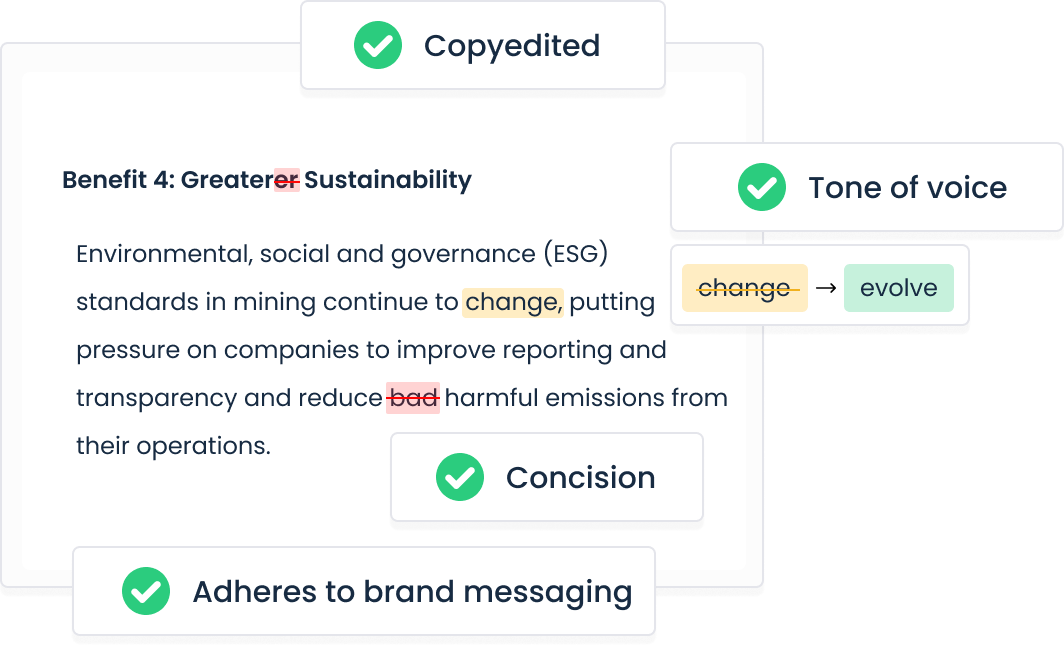Click the struck-through er in Greater heading
1064x646 pixels.
pos(287,180)
